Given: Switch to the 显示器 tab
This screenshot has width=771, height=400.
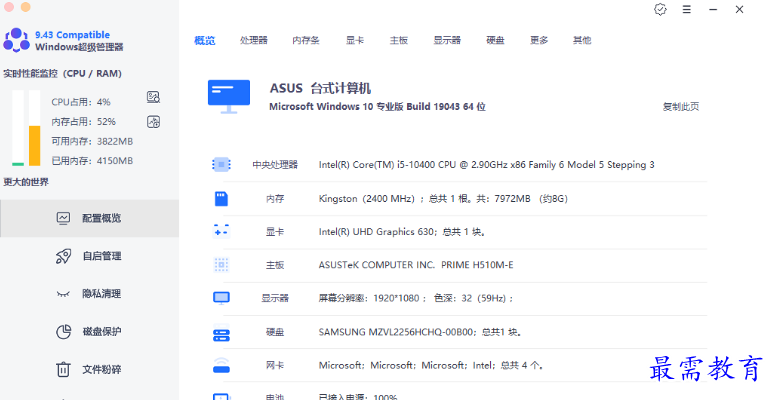Looking at the screenshot, I should click(x=447, y=40).
